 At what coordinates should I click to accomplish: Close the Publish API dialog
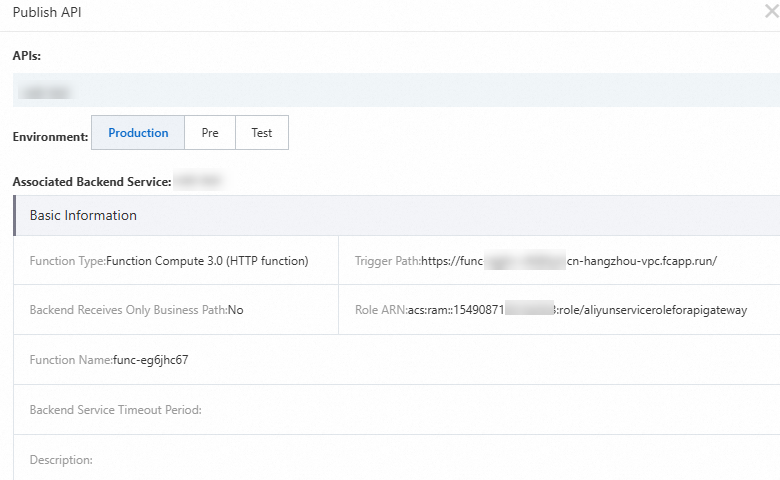tap(770, 13)
